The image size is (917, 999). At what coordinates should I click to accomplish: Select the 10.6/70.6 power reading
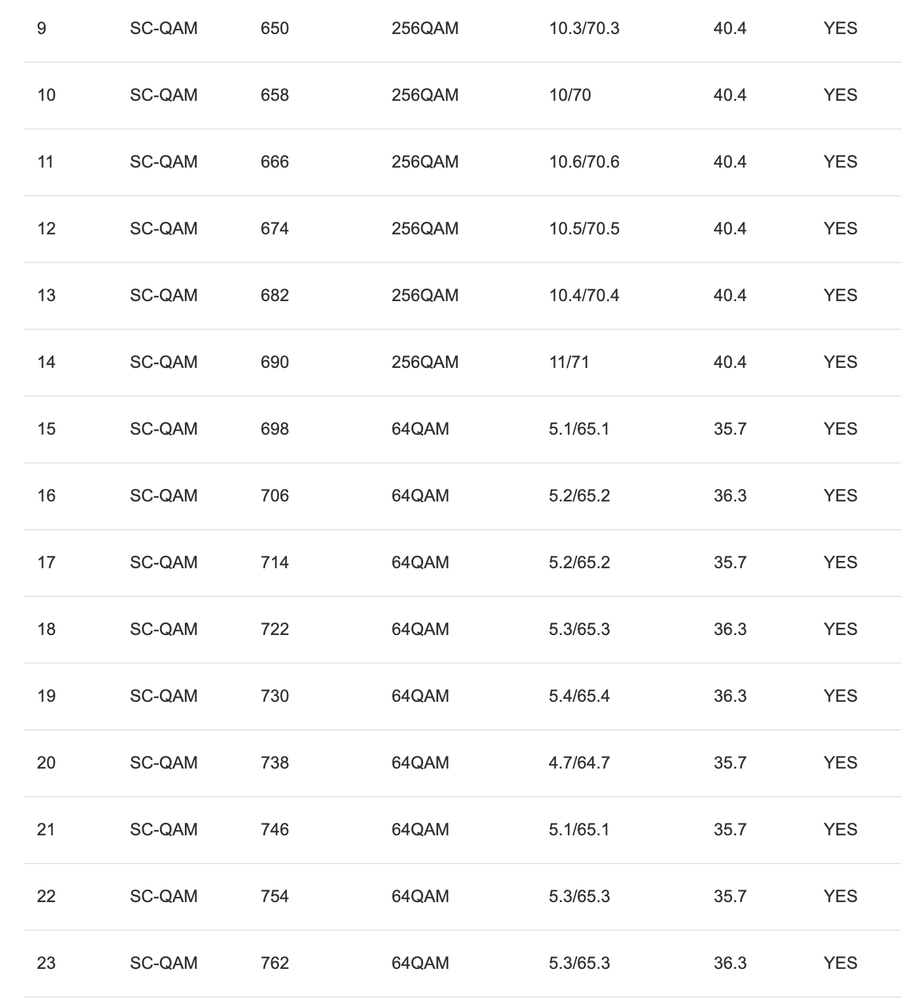click(x=584, y=162)
